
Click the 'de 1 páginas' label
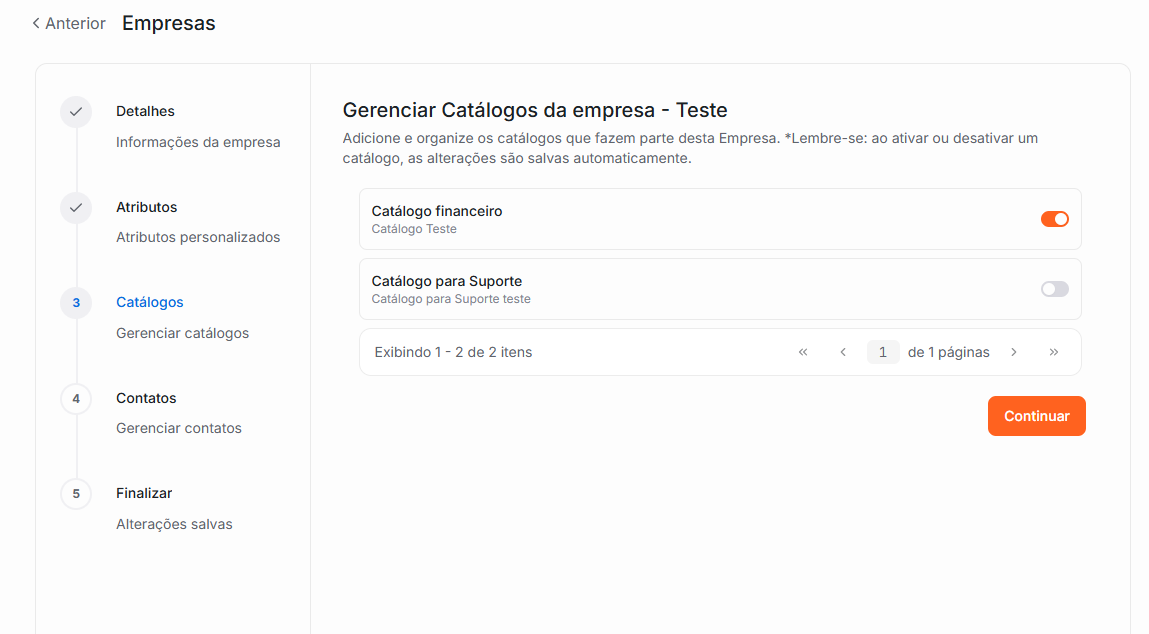pyautogui.click(x=948, y=353)
